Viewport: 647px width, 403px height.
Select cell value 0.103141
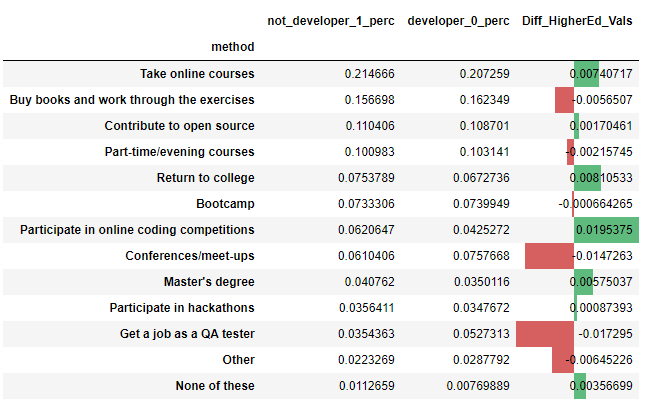pos(485,151)
